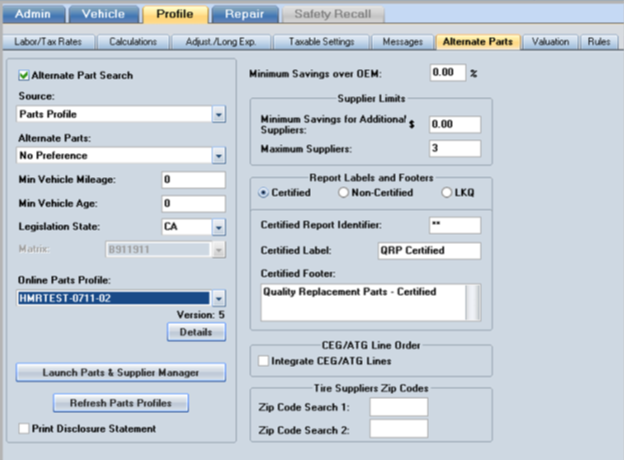Viewport: 624px width, 460px height.
Task: Click the Zip Code Search 1 field
Action: click(398, 407)
